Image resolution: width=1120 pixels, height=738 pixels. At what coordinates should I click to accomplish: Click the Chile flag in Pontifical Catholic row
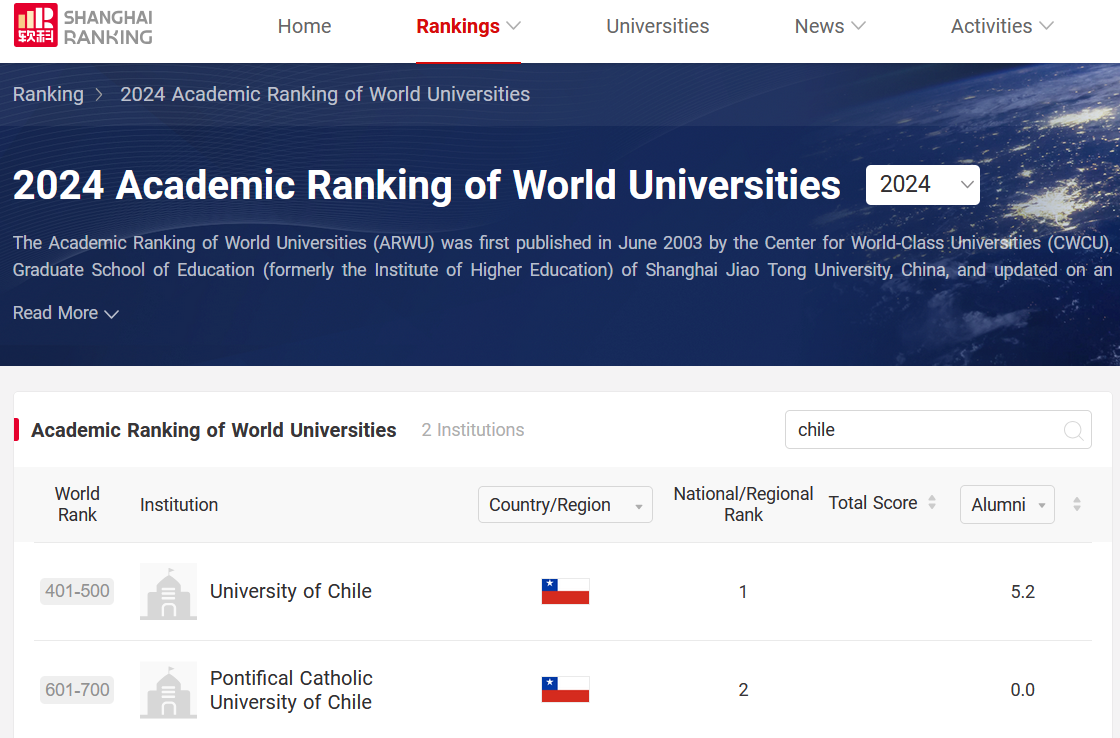(x=565, y=689)
